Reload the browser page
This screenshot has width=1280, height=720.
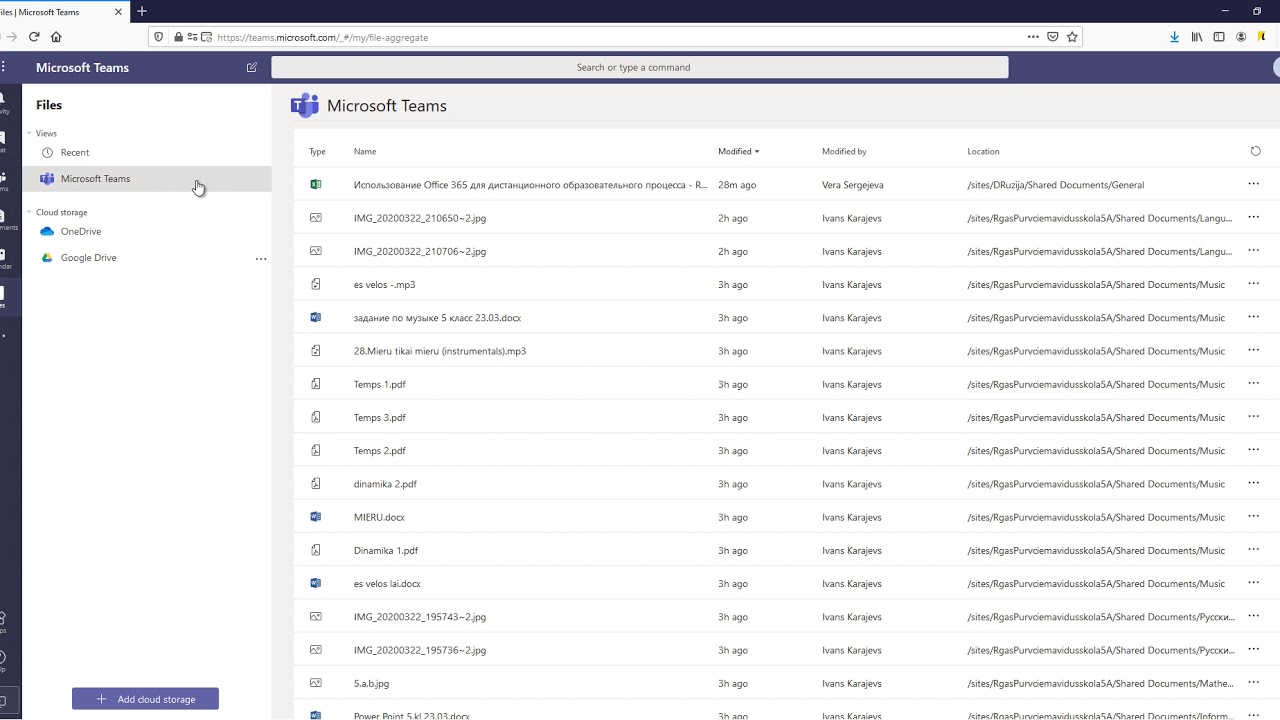tap(34, 36)
